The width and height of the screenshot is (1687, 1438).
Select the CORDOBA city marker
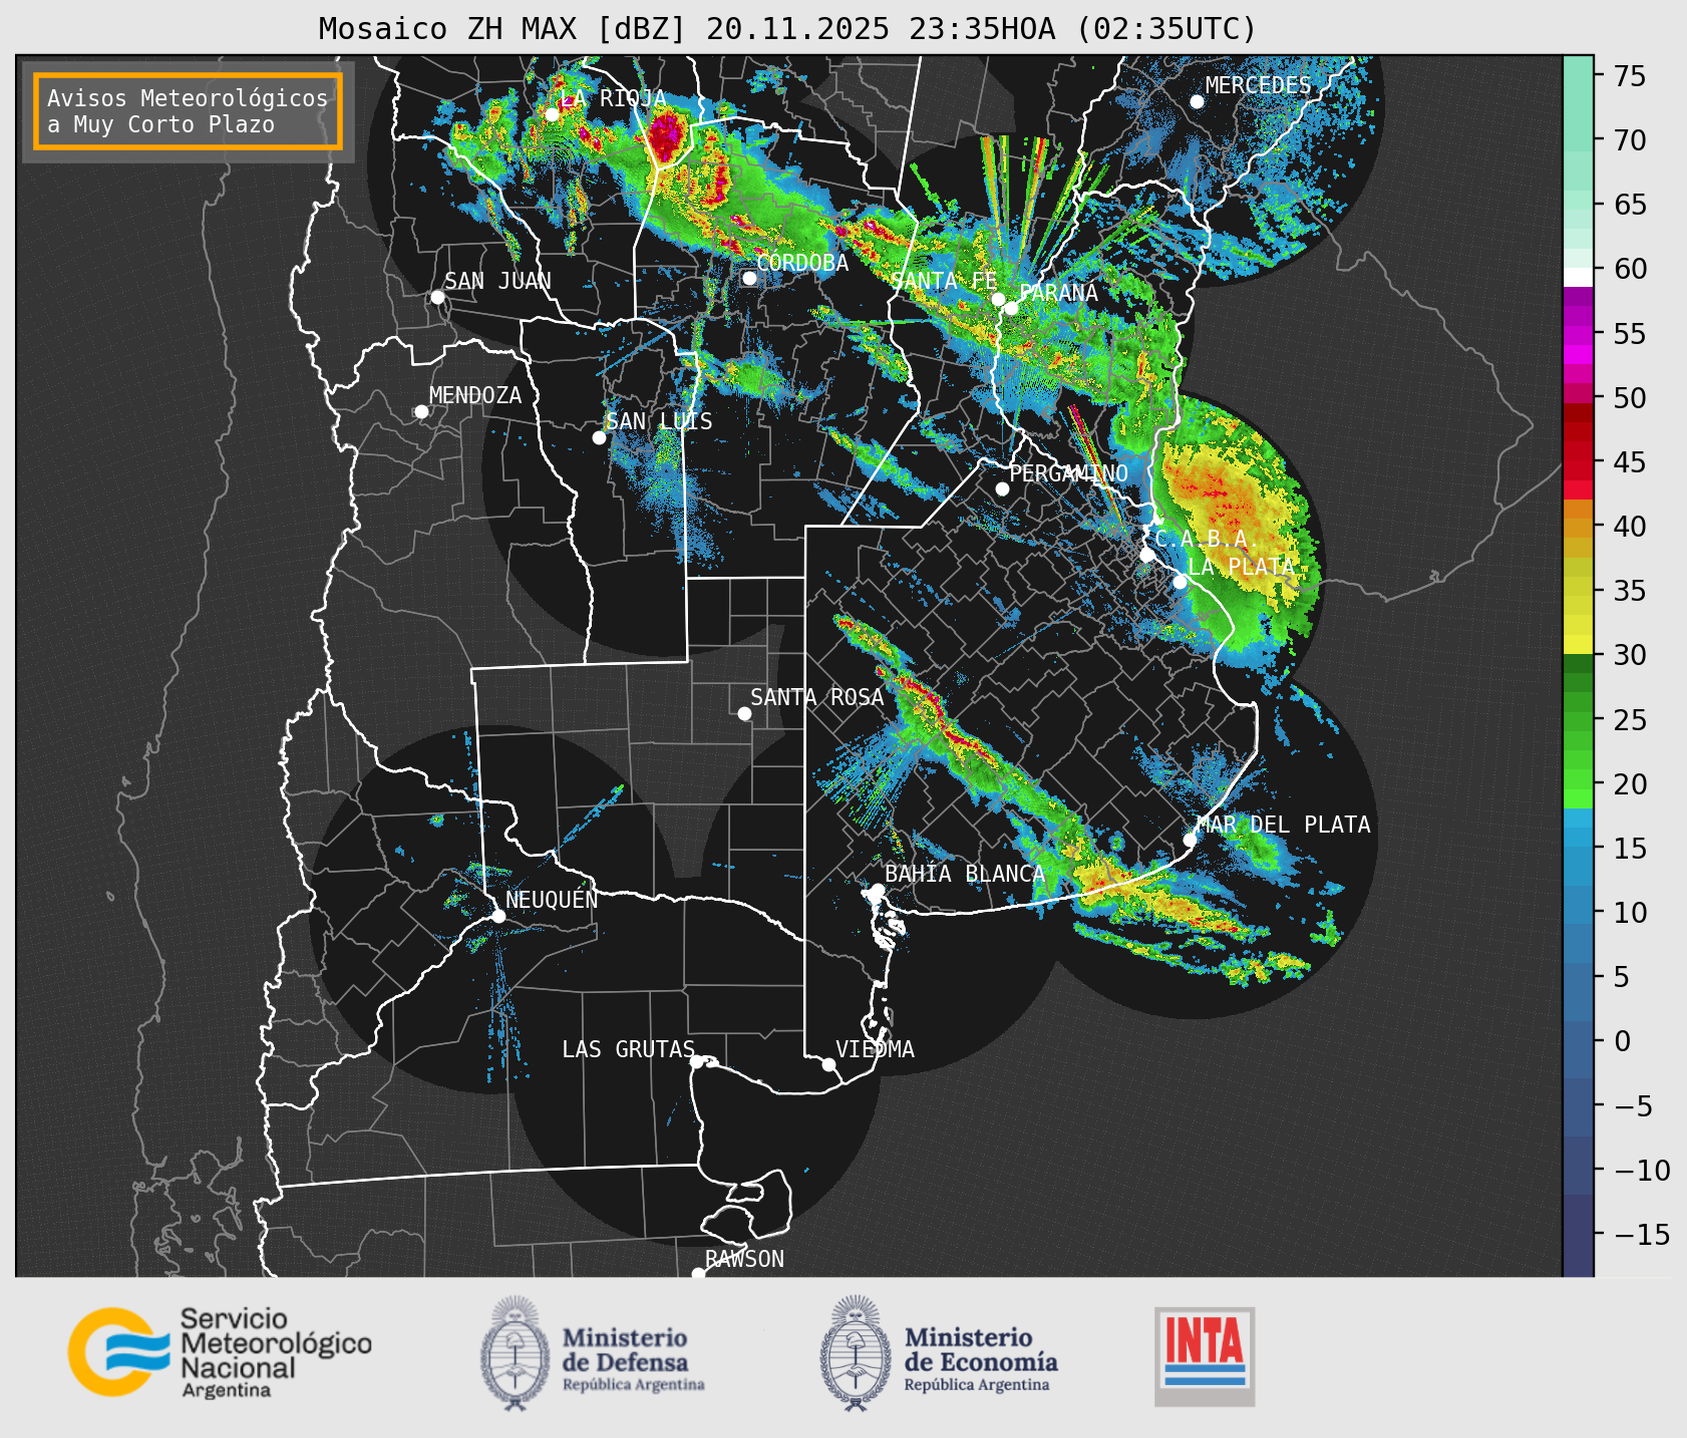tap(750, 278)
